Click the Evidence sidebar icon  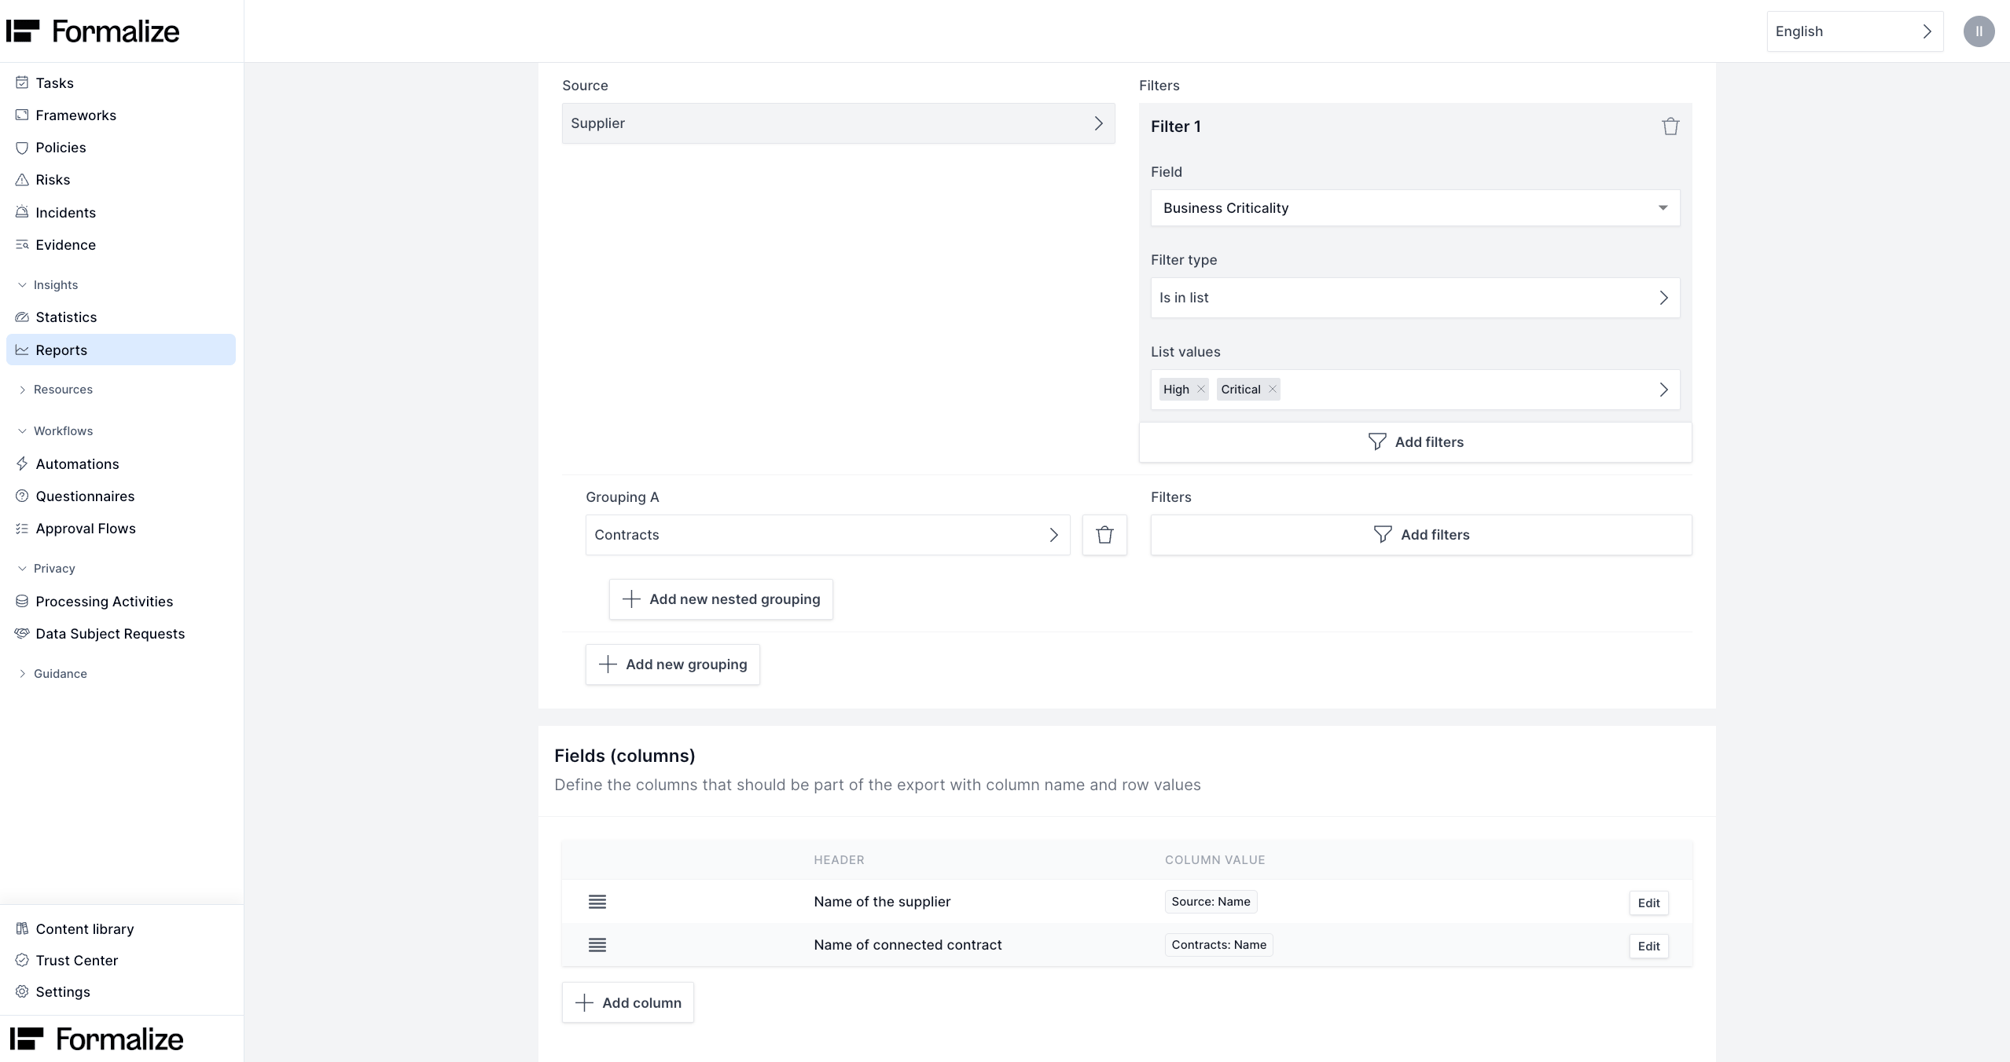pos(22,244)
